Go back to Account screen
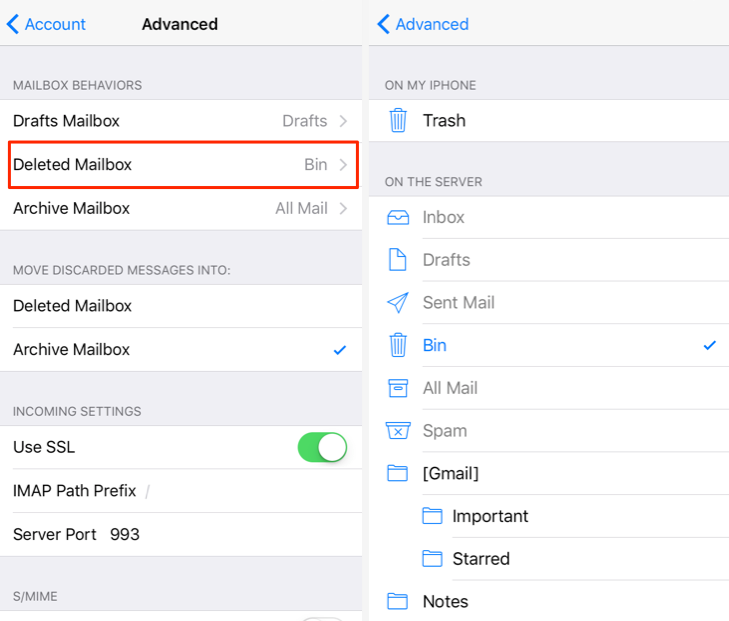This screenshot has height=621, width=729. (47, 24)
